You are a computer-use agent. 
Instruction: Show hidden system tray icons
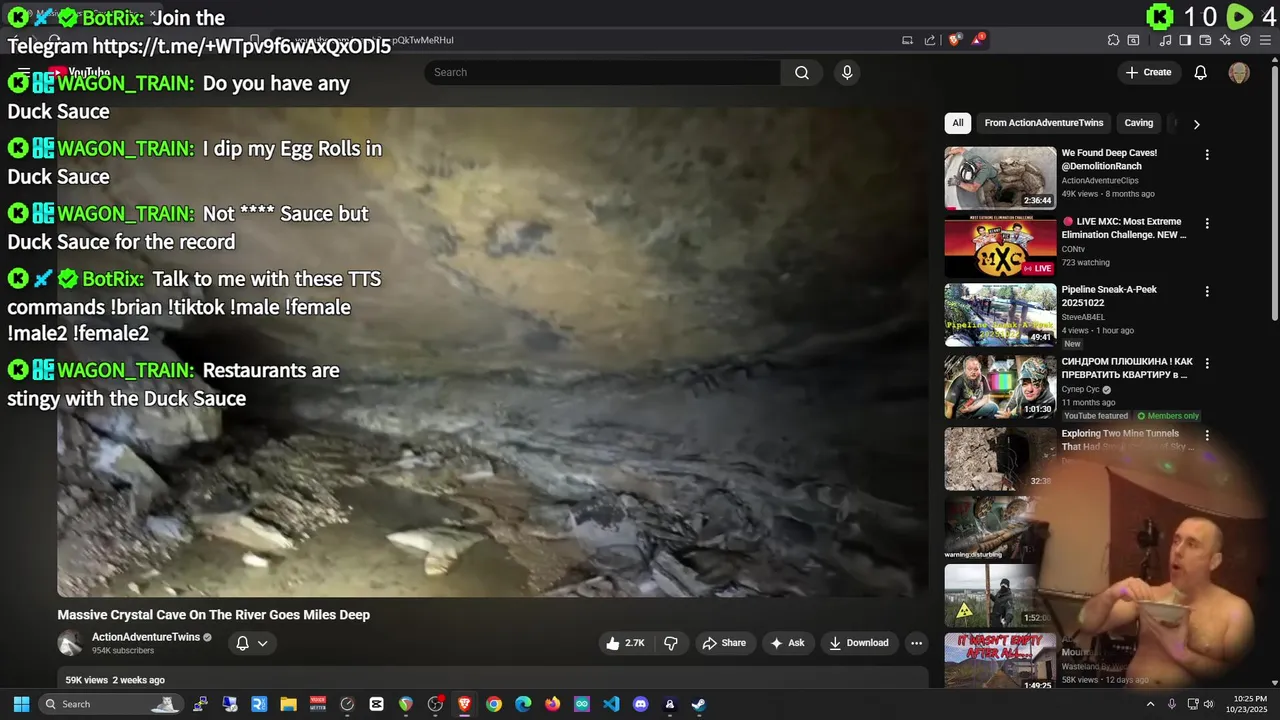click(x=1150, y=704)
